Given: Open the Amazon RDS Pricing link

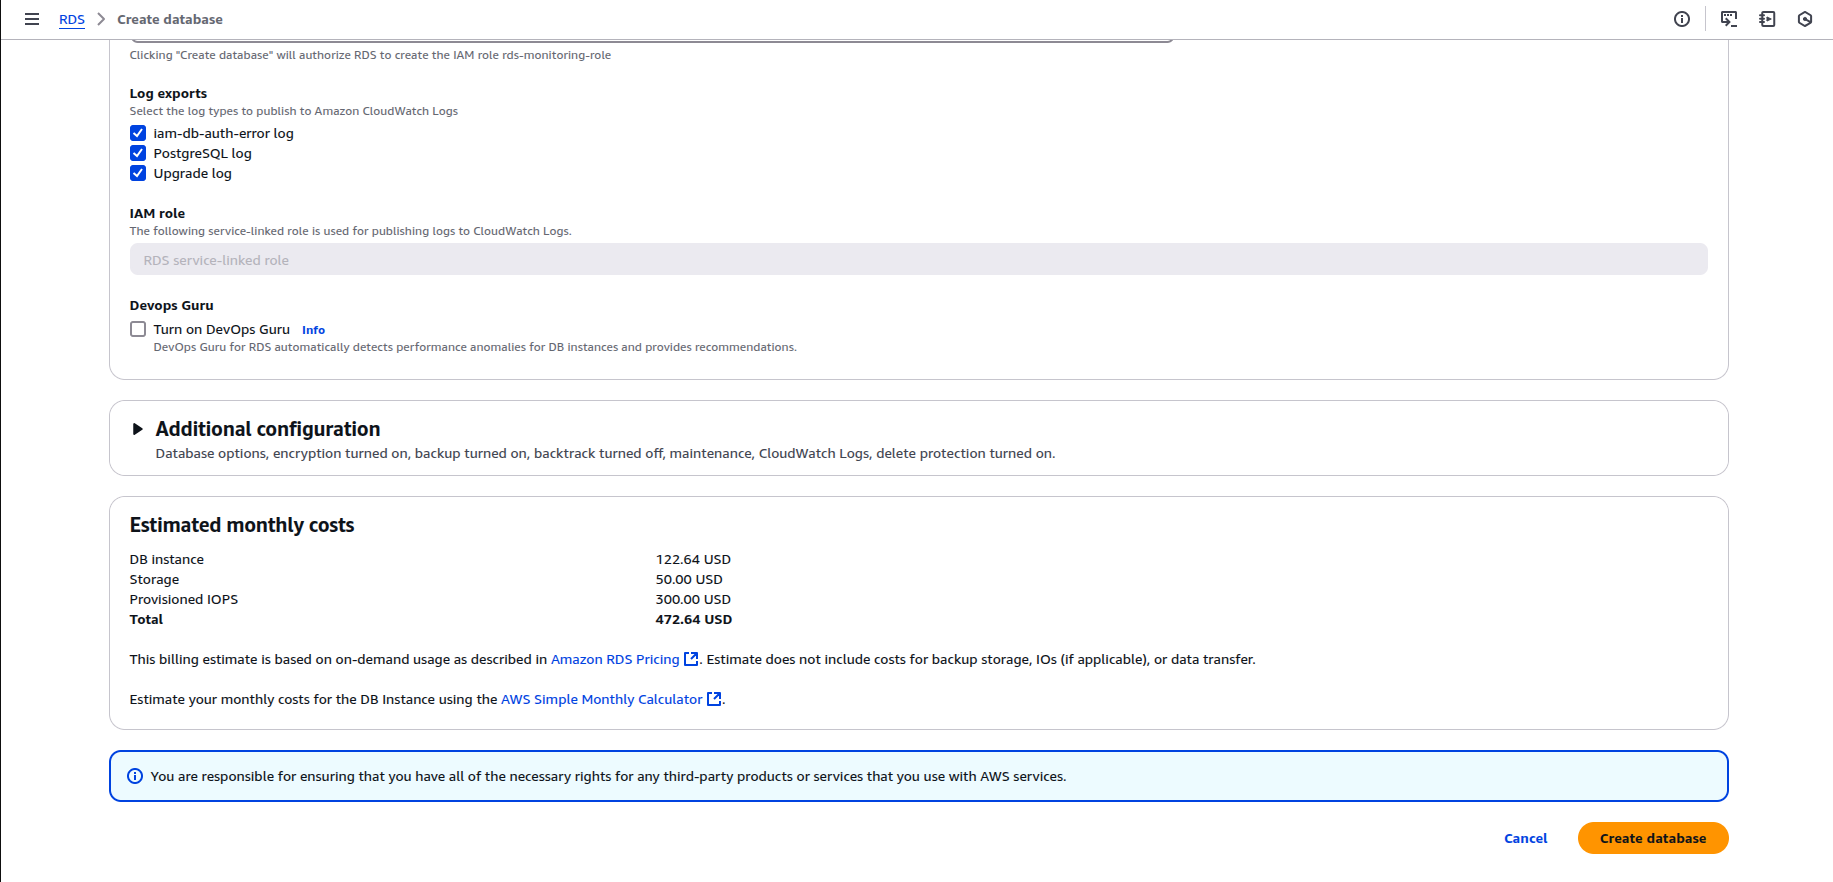Looking at the screenshot, I should (614, 659).
